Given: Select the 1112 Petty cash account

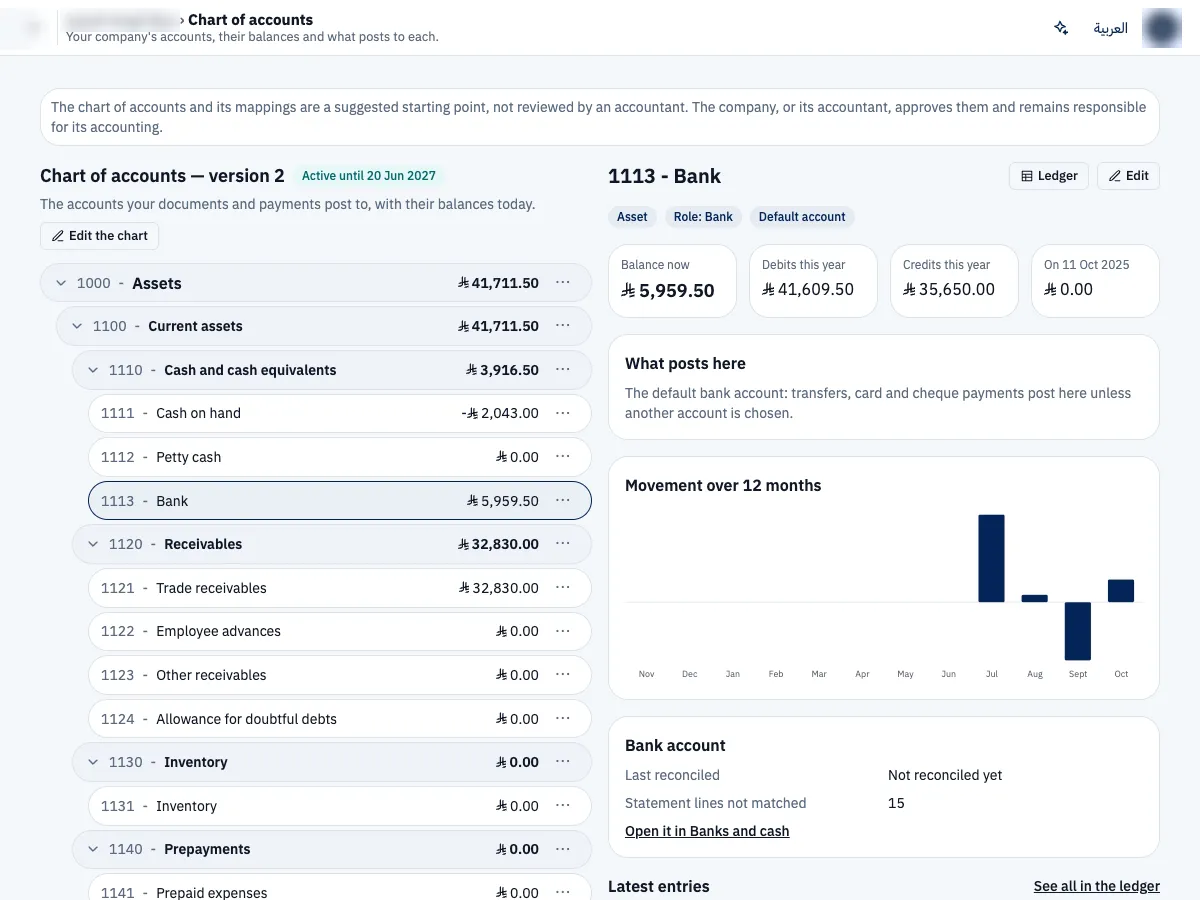Looking at the screenshot, I should coord(340,457).
